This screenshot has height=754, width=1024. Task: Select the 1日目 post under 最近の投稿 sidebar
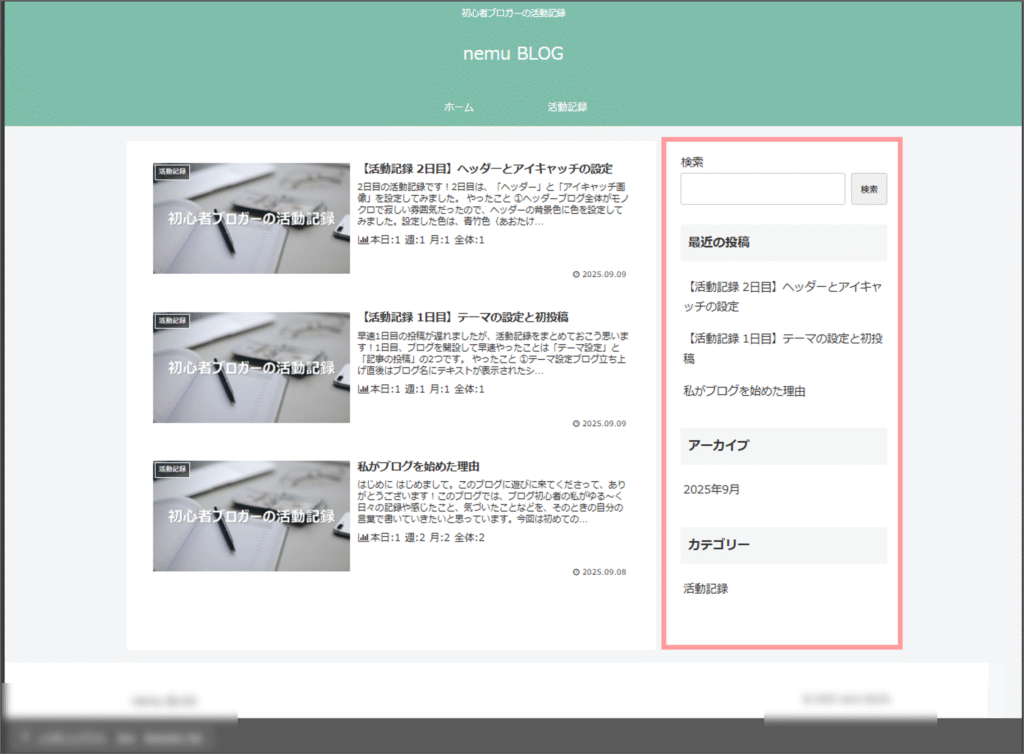784,348
